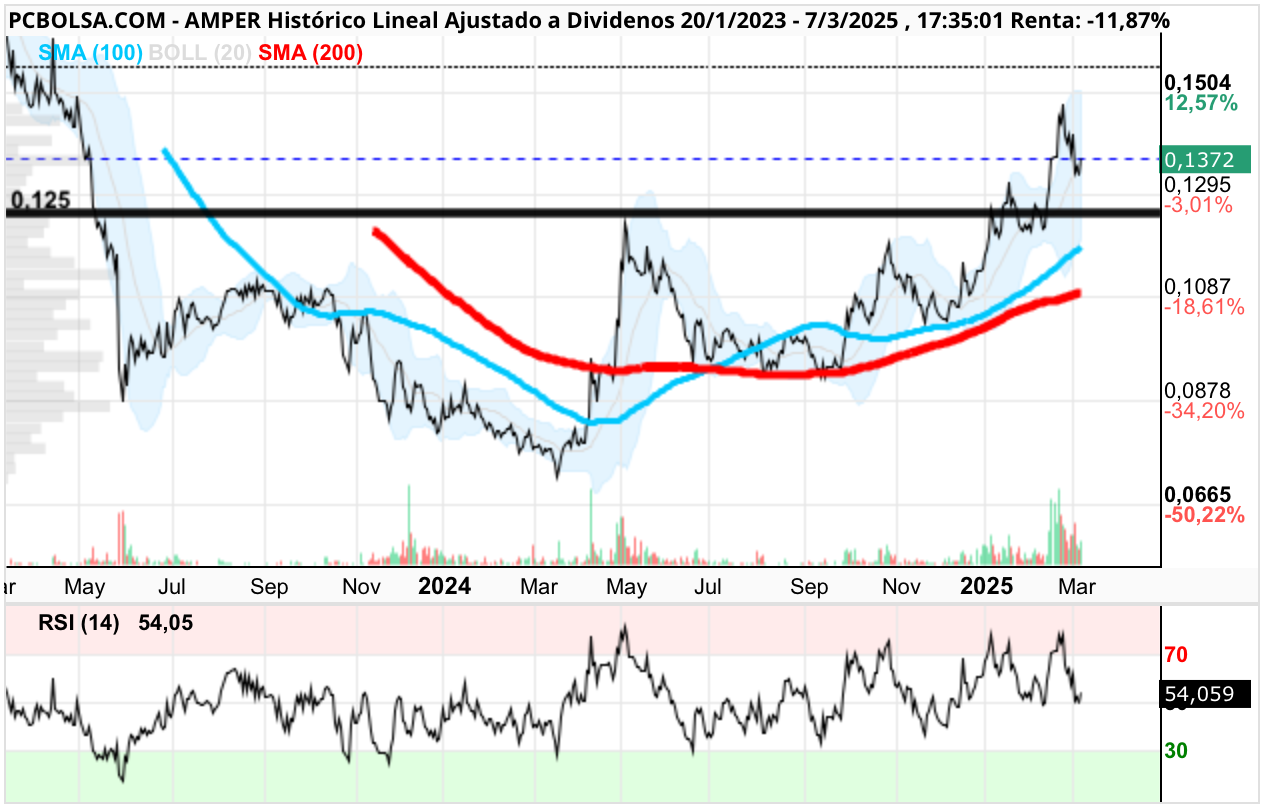Click the first Sep label on time axis
The width and height of the screenshot is (1264, 808).
tap(267, 586)
